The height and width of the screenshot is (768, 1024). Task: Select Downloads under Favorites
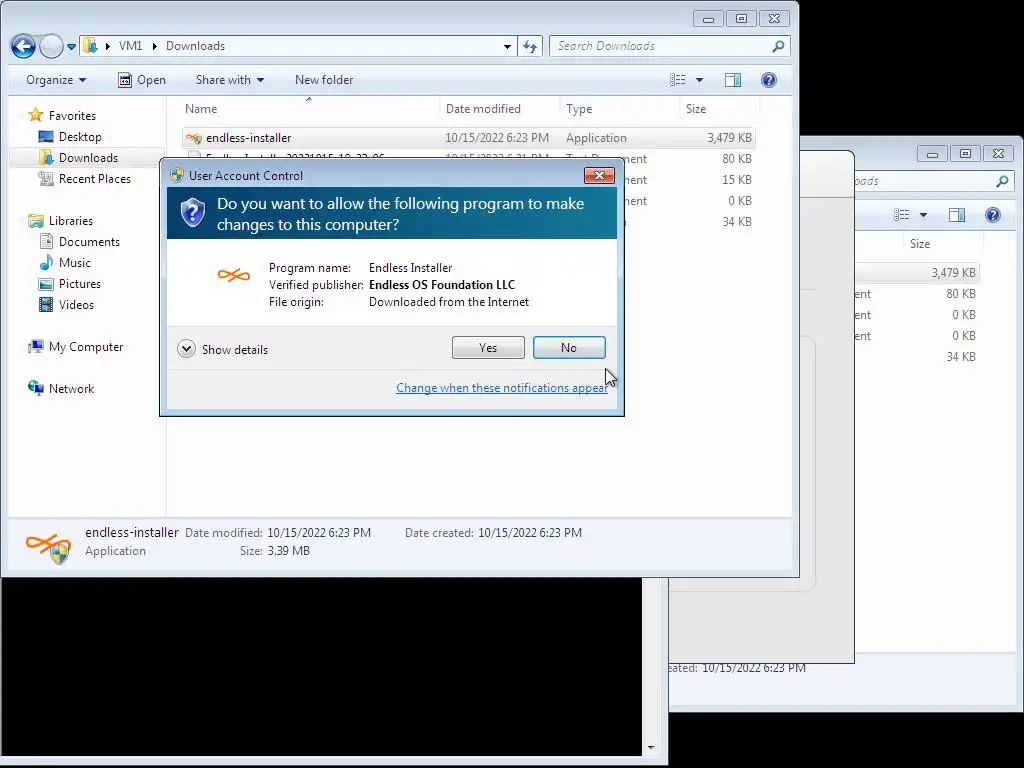(78, 157)
